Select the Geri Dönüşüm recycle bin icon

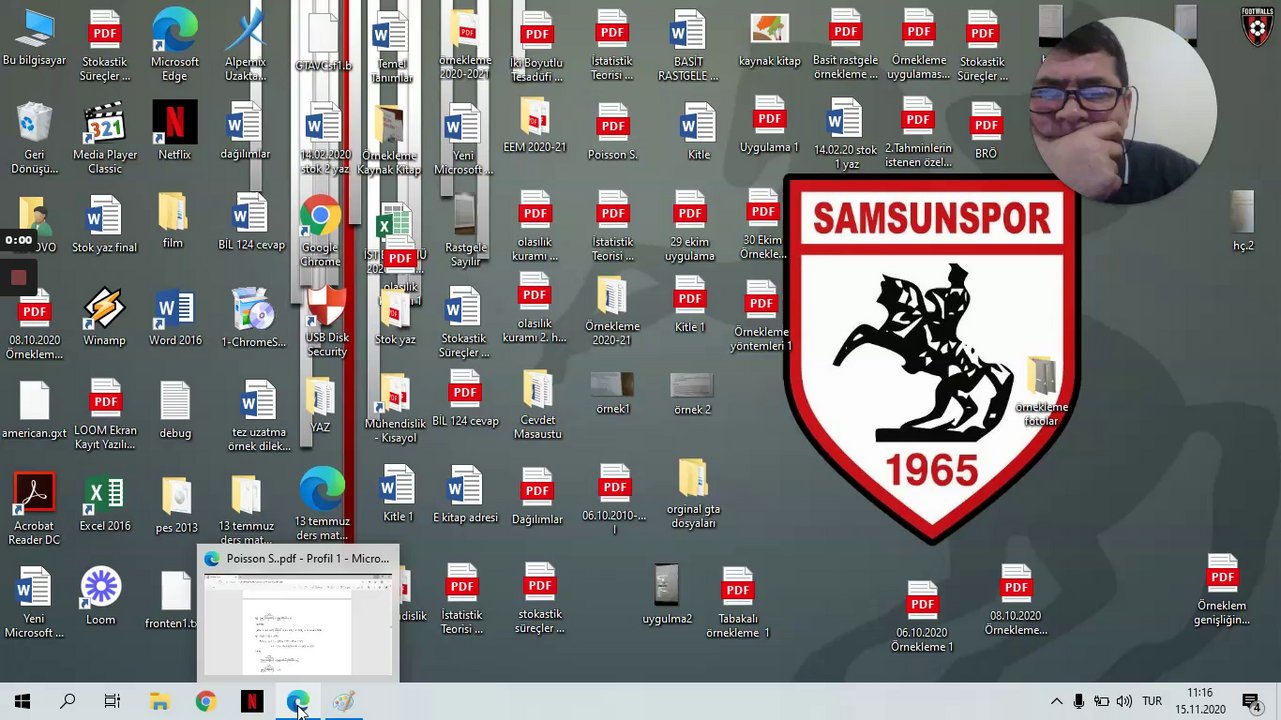[35, 137]
